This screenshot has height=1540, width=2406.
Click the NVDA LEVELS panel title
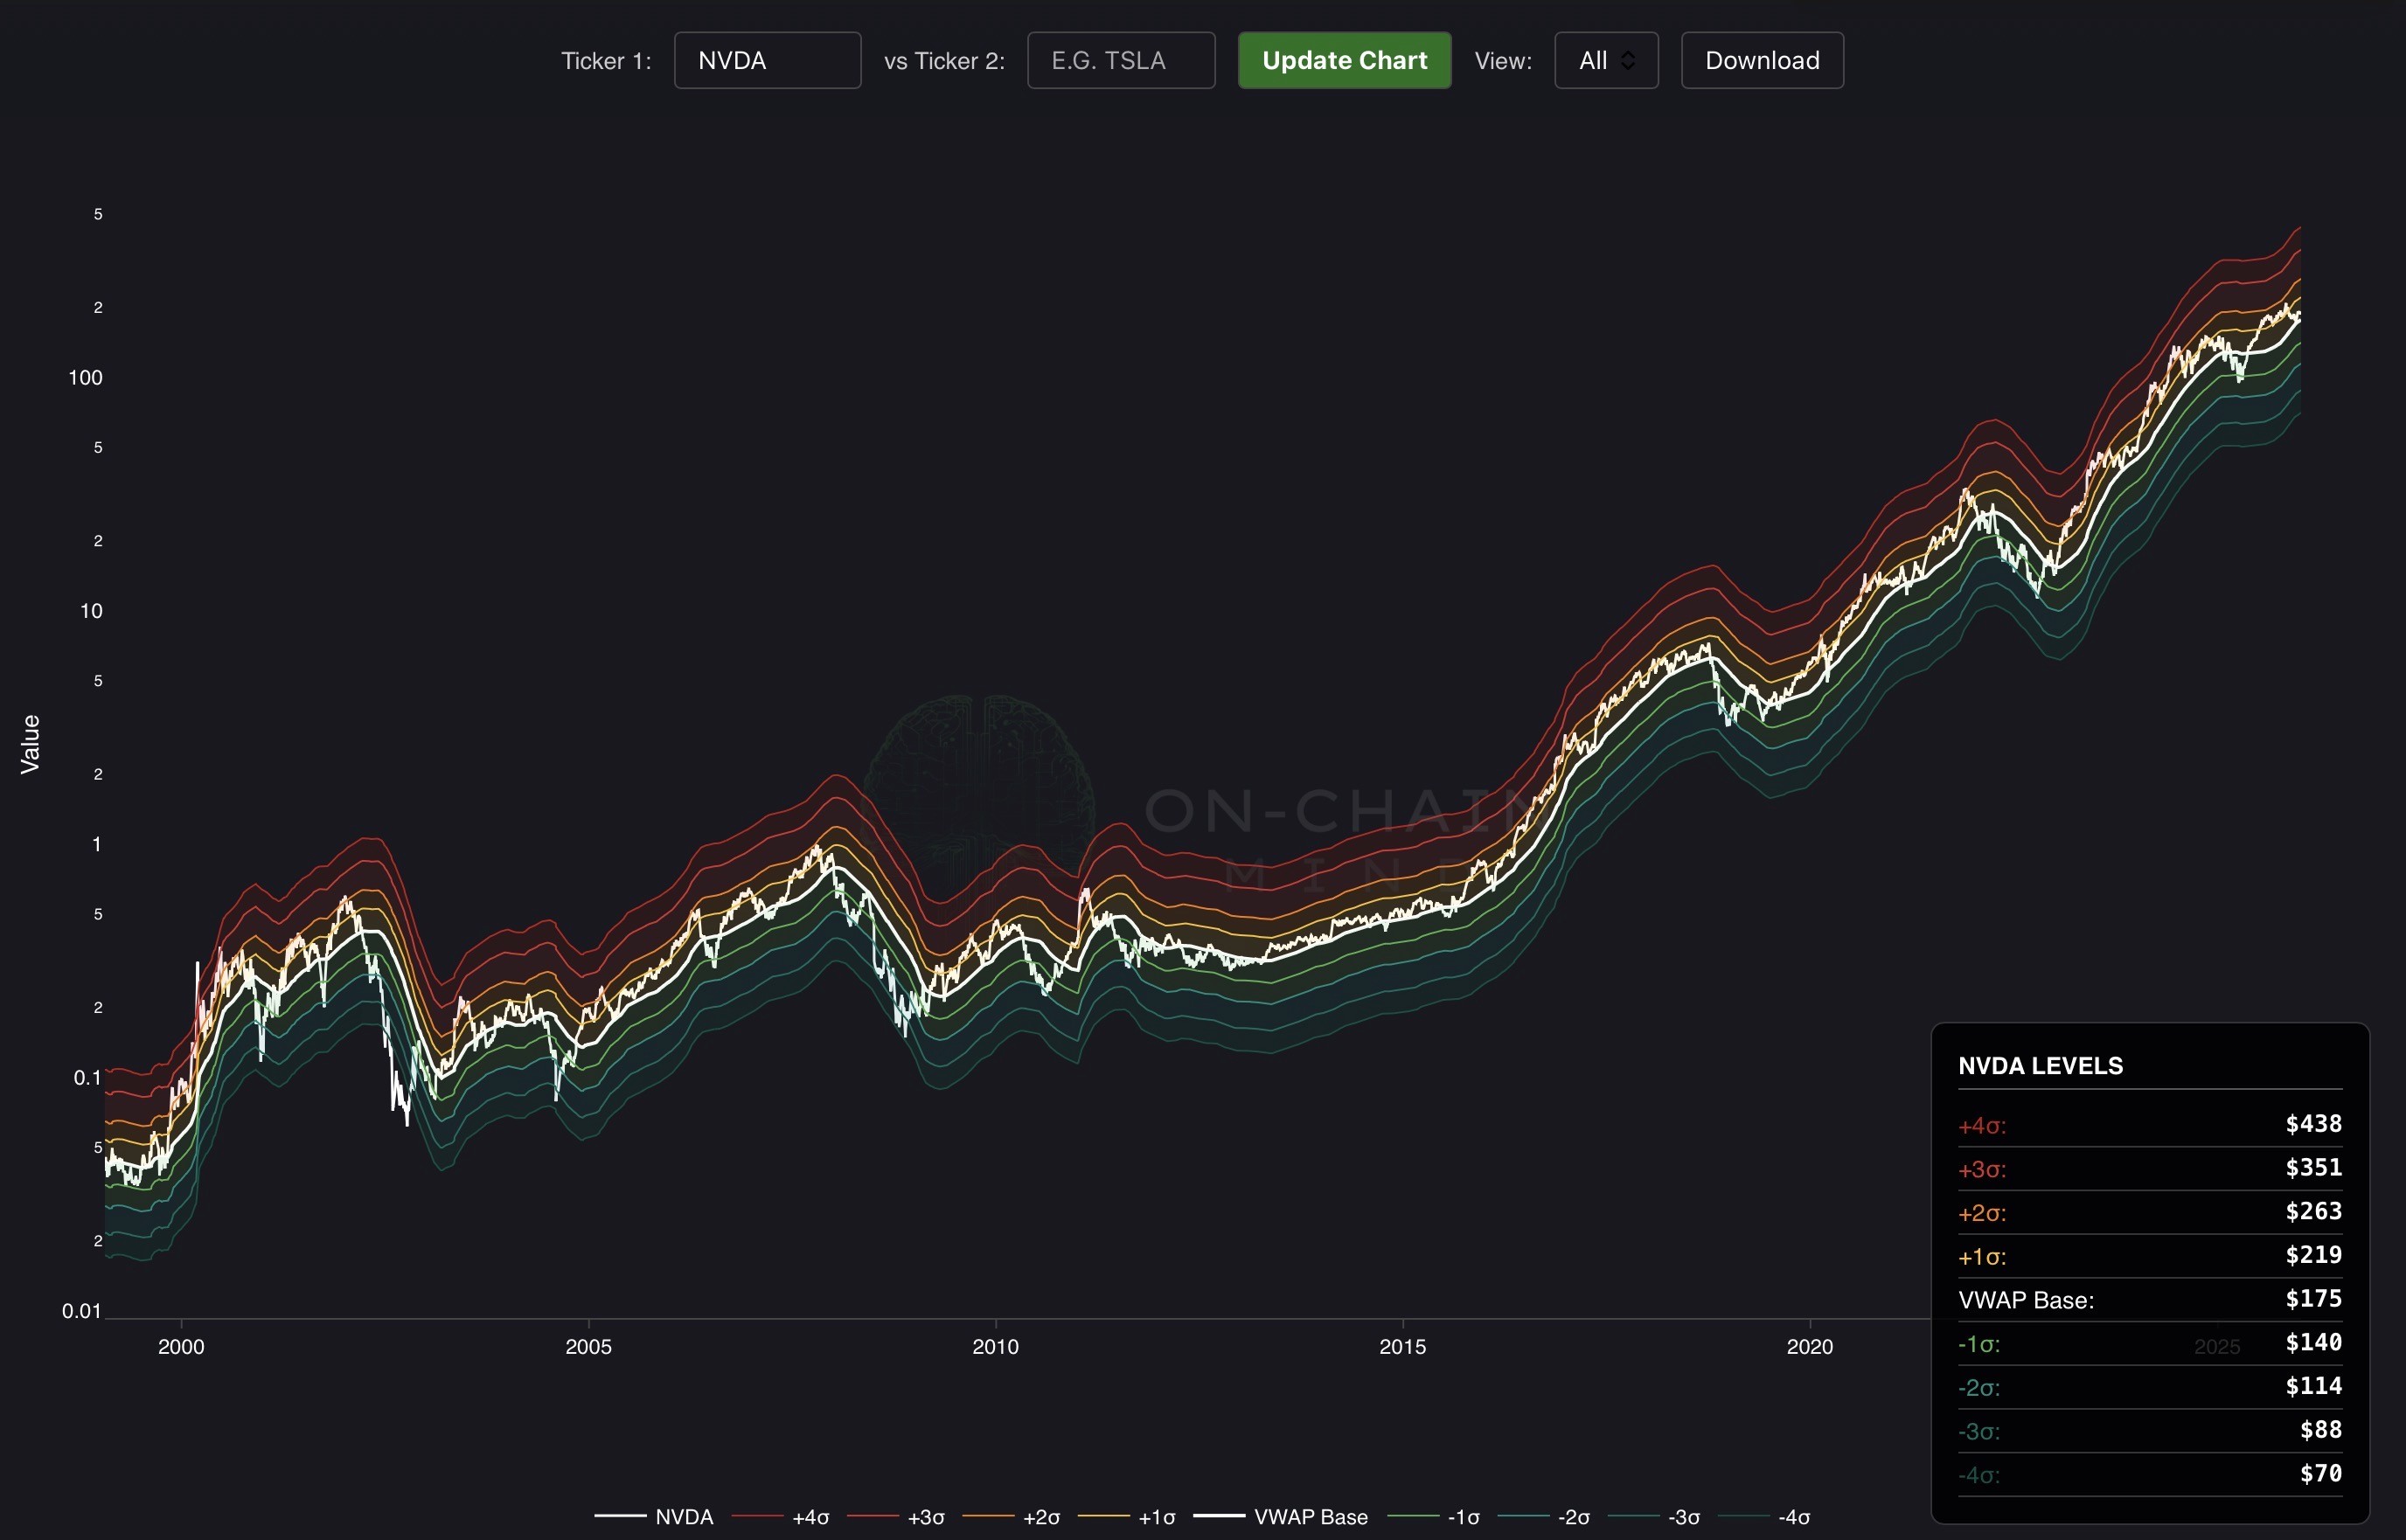(2040, 1066)
